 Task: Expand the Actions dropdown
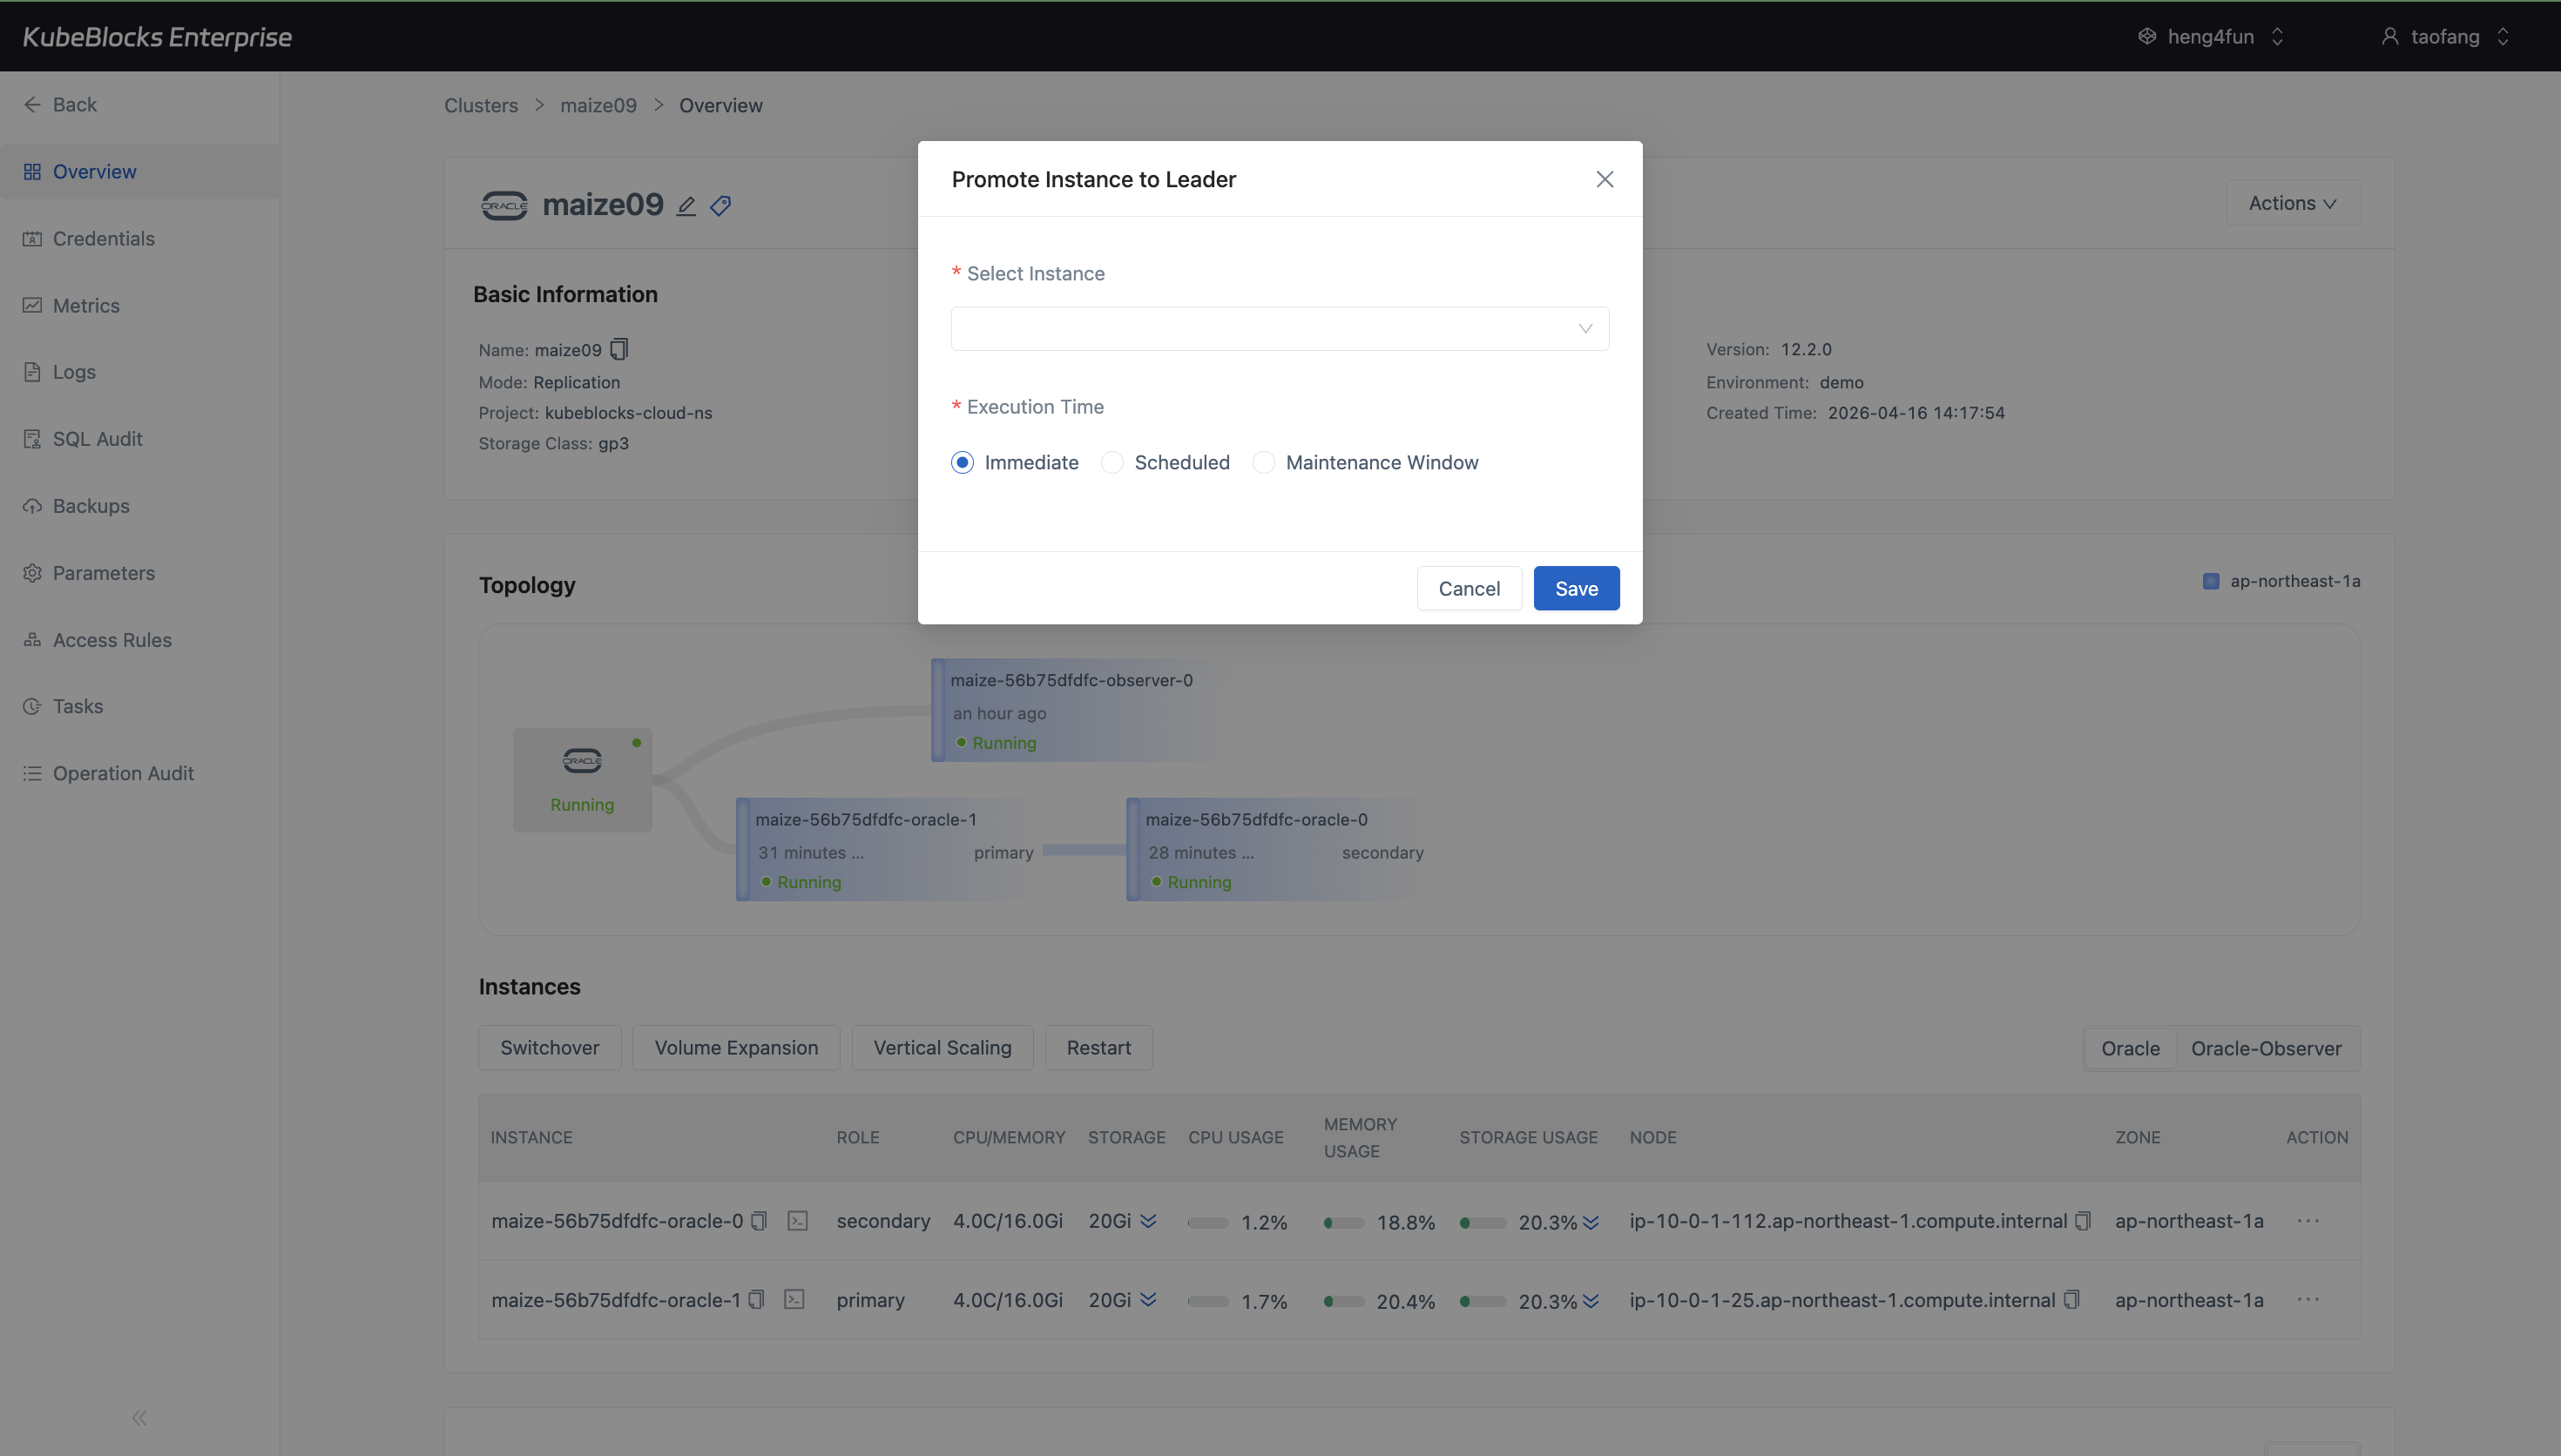(x=2293, y=203)
